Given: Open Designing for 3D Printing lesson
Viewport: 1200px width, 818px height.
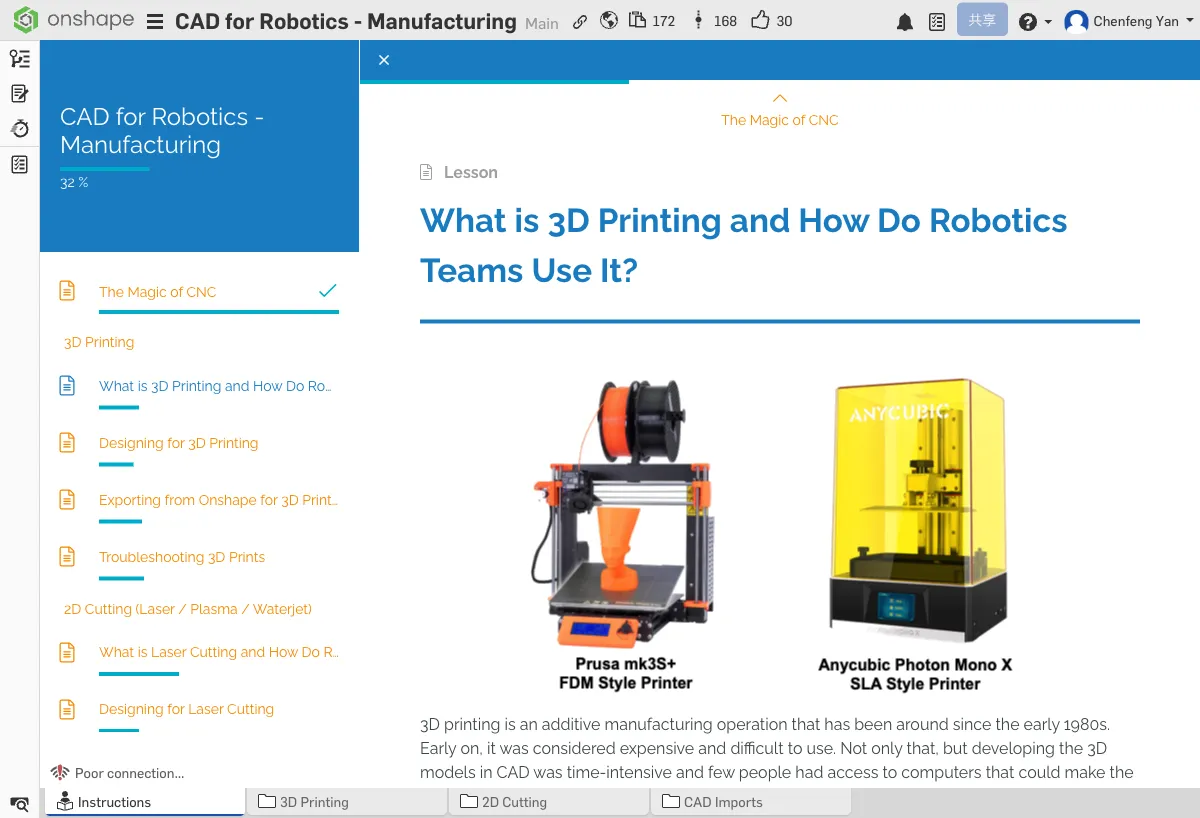Looking at the screenshot, I should pos(178,443).
